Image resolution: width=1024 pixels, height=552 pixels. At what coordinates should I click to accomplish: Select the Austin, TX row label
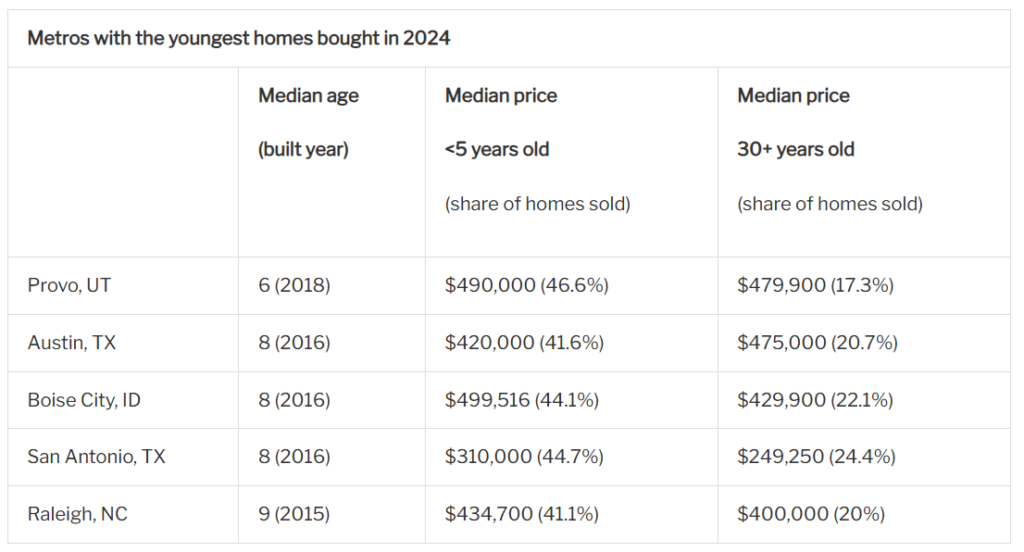click(x=72, y=343)
